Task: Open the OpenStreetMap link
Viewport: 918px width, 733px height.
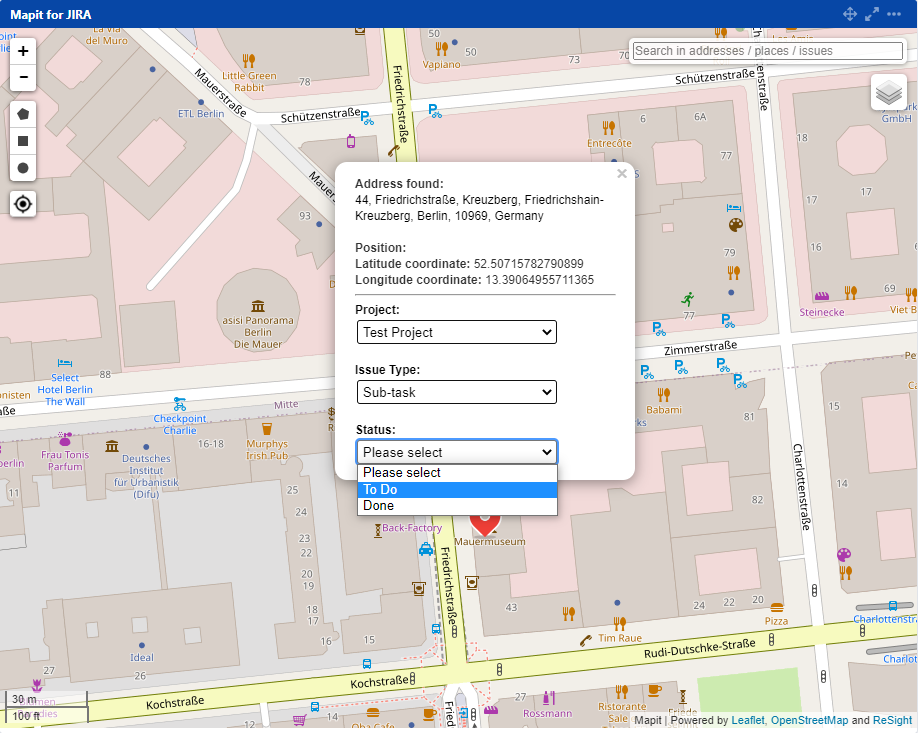Action: 809,720
